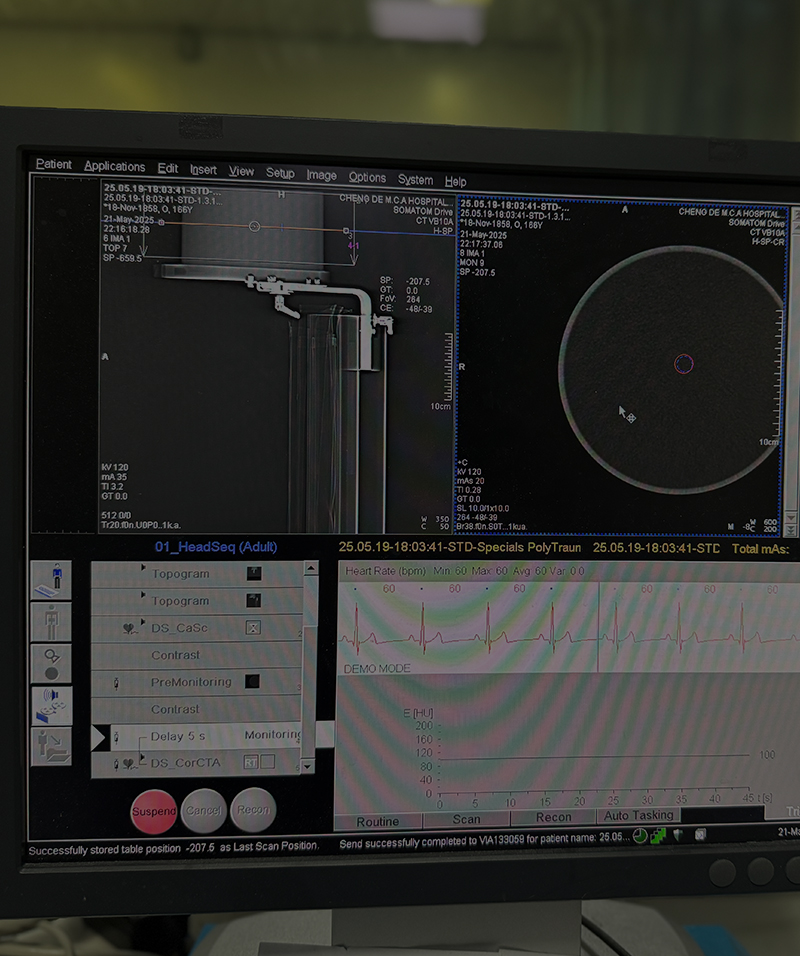
Task: Click the PreMonitoring scan thumbnail icon
Action: tap(253, 682)
